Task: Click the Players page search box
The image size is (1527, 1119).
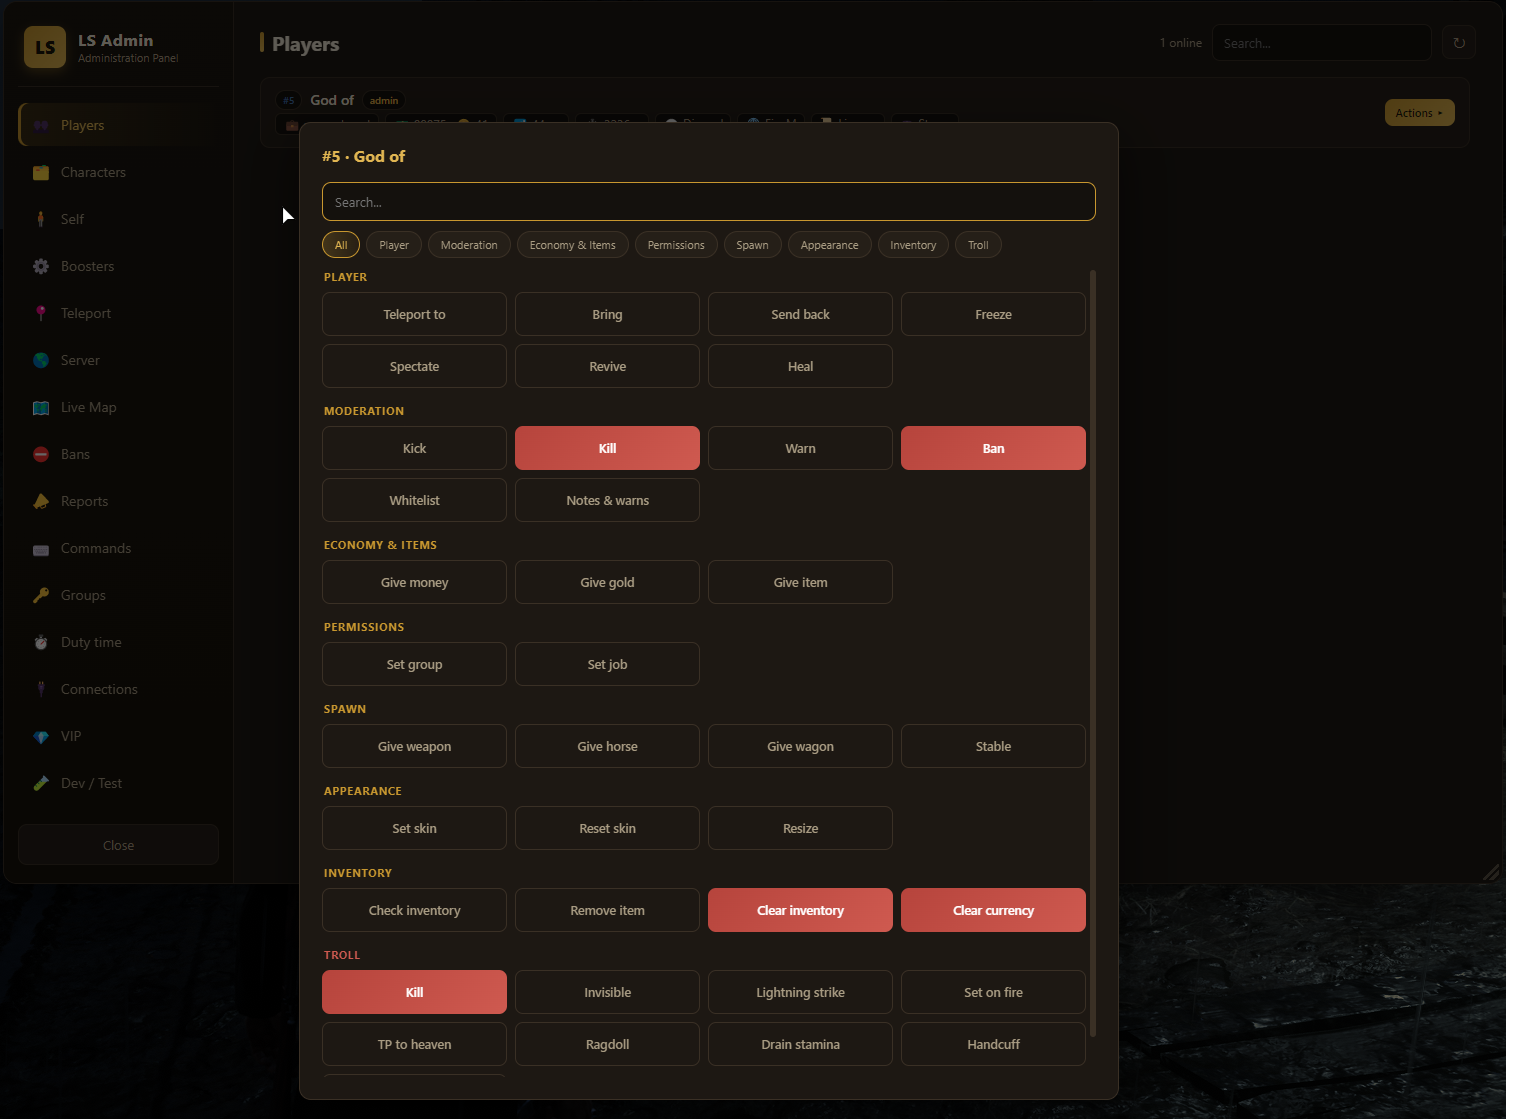Action: 1321,43
